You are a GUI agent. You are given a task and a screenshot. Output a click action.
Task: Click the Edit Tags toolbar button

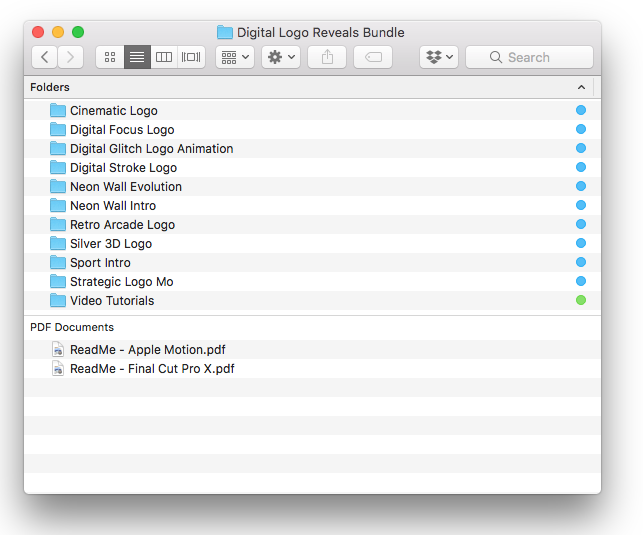(373, 57)
